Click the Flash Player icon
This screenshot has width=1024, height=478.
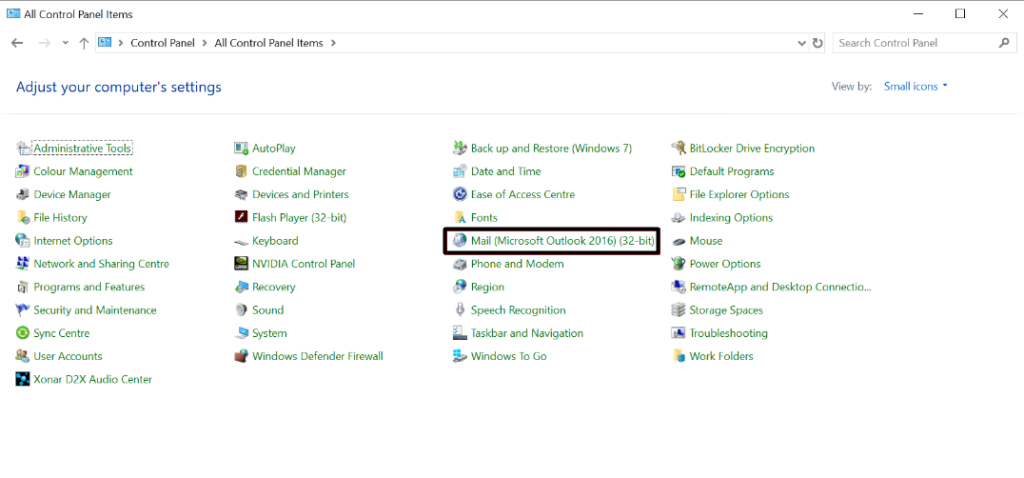[x=241, y=218]
